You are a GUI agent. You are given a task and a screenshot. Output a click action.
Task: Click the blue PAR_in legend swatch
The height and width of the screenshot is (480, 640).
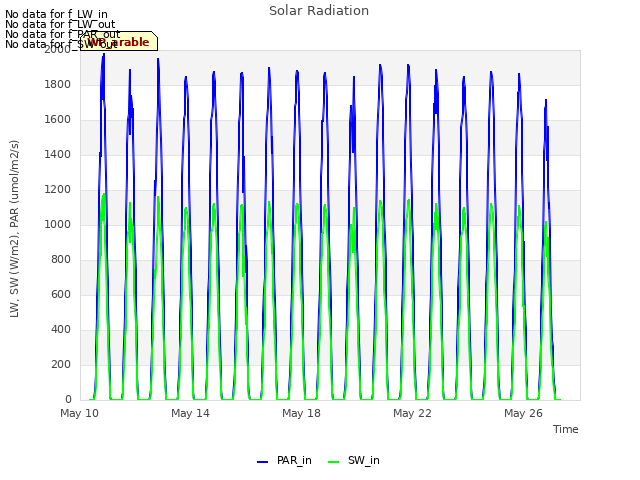[262, 462]
